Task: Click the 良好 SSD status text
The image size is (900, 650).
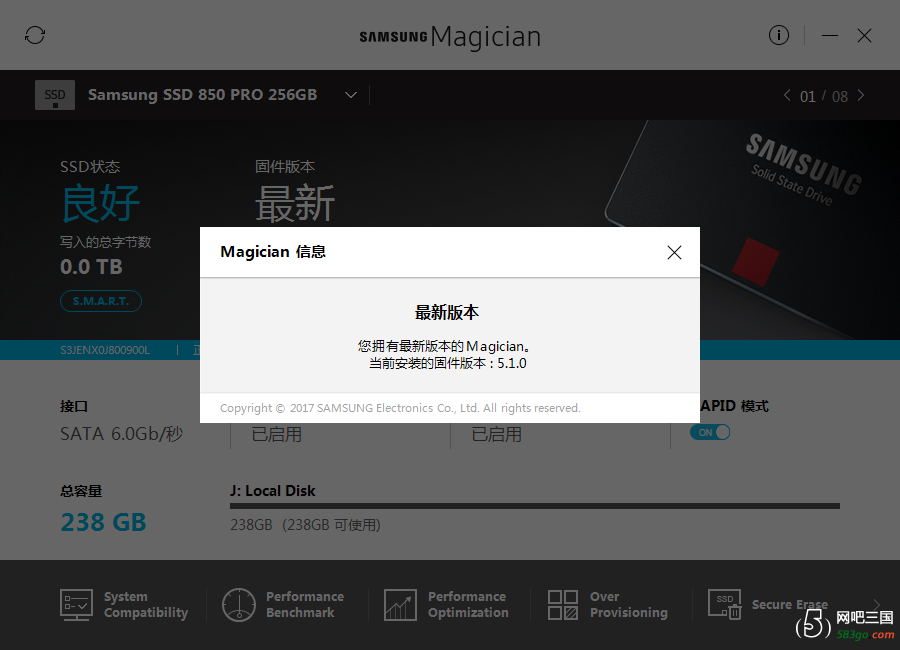Action: [x=100, y=203]
